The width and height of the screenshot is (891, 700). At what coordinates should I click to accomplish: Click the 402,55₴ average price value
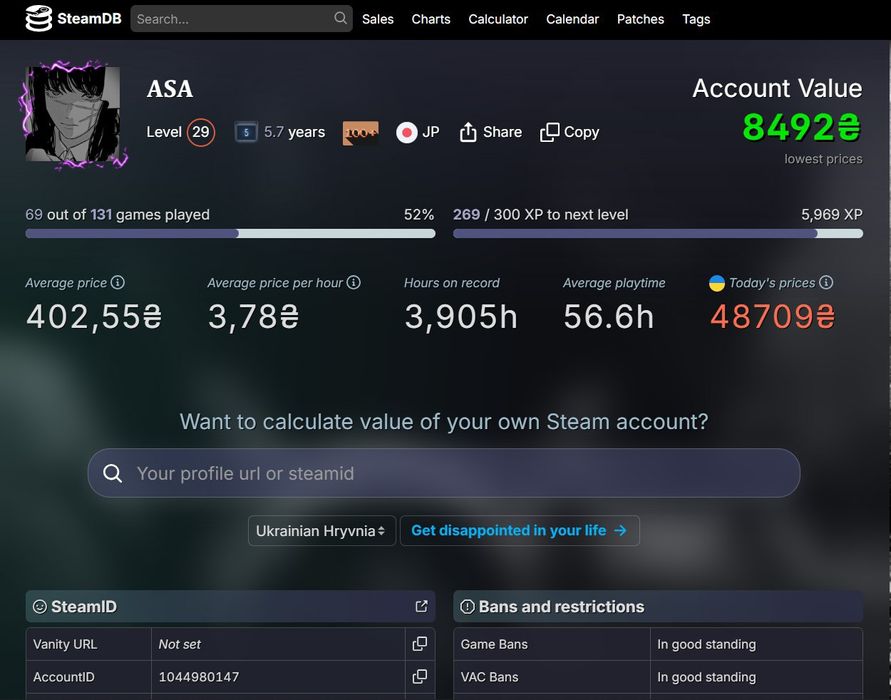click(94, 316)
